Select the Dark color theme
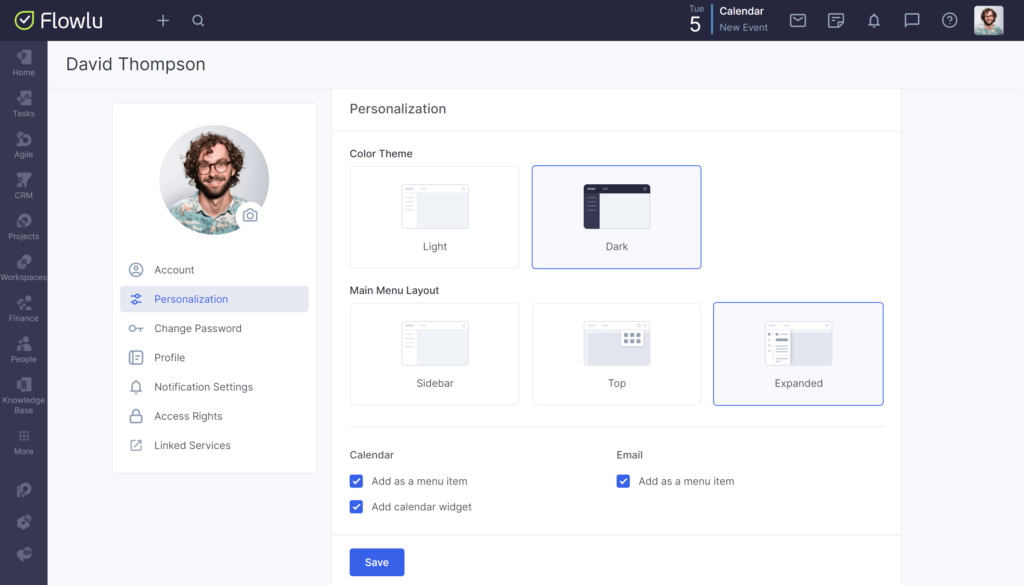The height and width of the screenshot is (585, 1024). pos(616,217)
